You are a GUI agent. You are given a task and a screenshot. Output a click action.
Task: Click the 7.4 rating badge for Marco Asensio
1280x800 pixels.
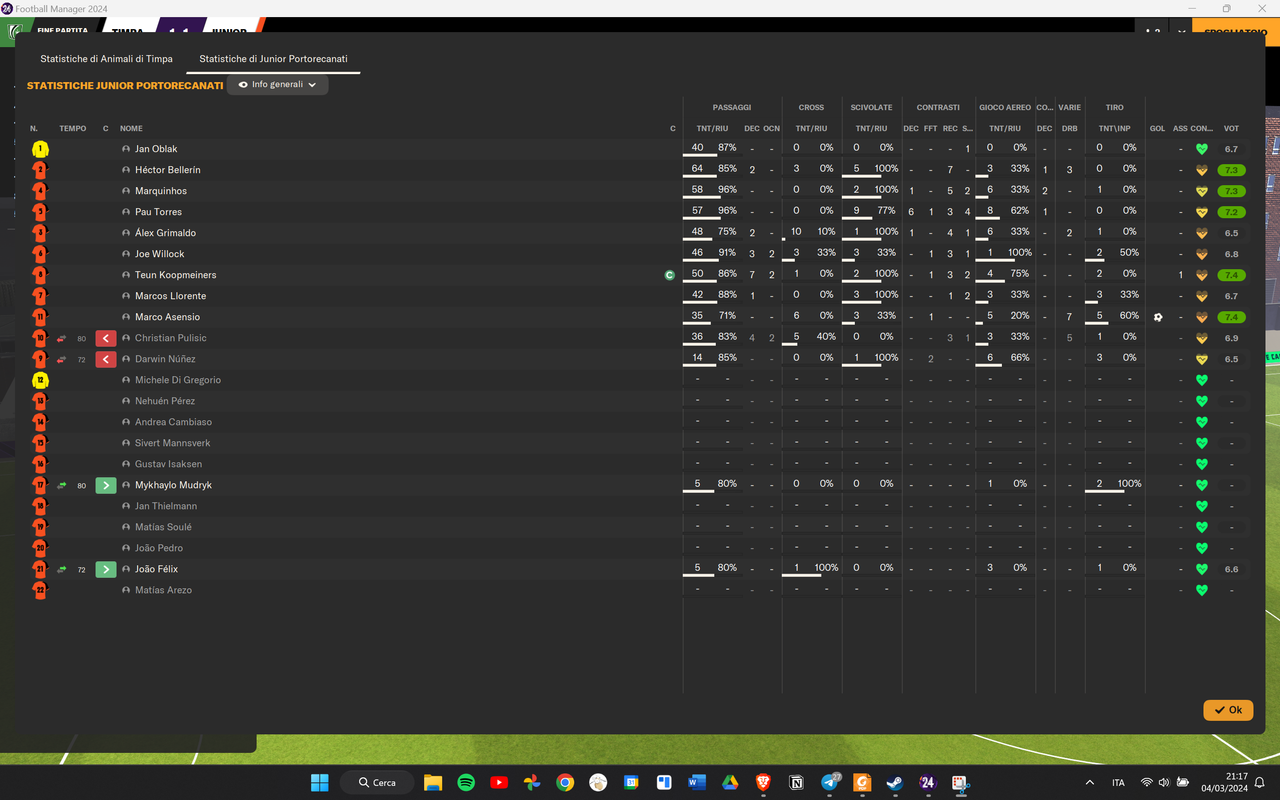pyautogui.click(x=1231, y=317)
